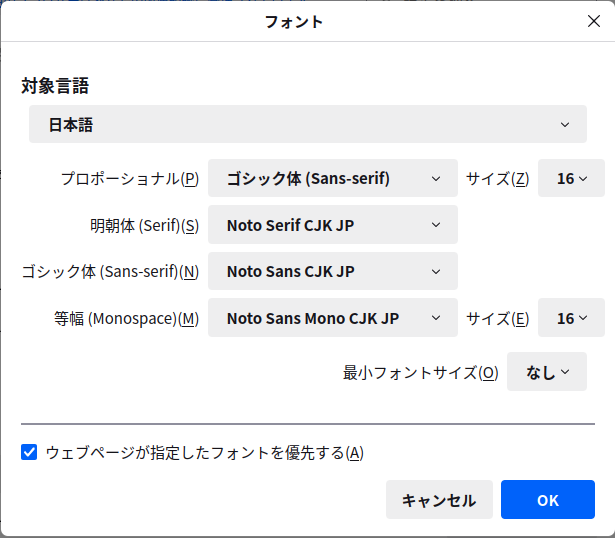Open the Noto Sans Mono CJK JP dropdown

(332, 318)
